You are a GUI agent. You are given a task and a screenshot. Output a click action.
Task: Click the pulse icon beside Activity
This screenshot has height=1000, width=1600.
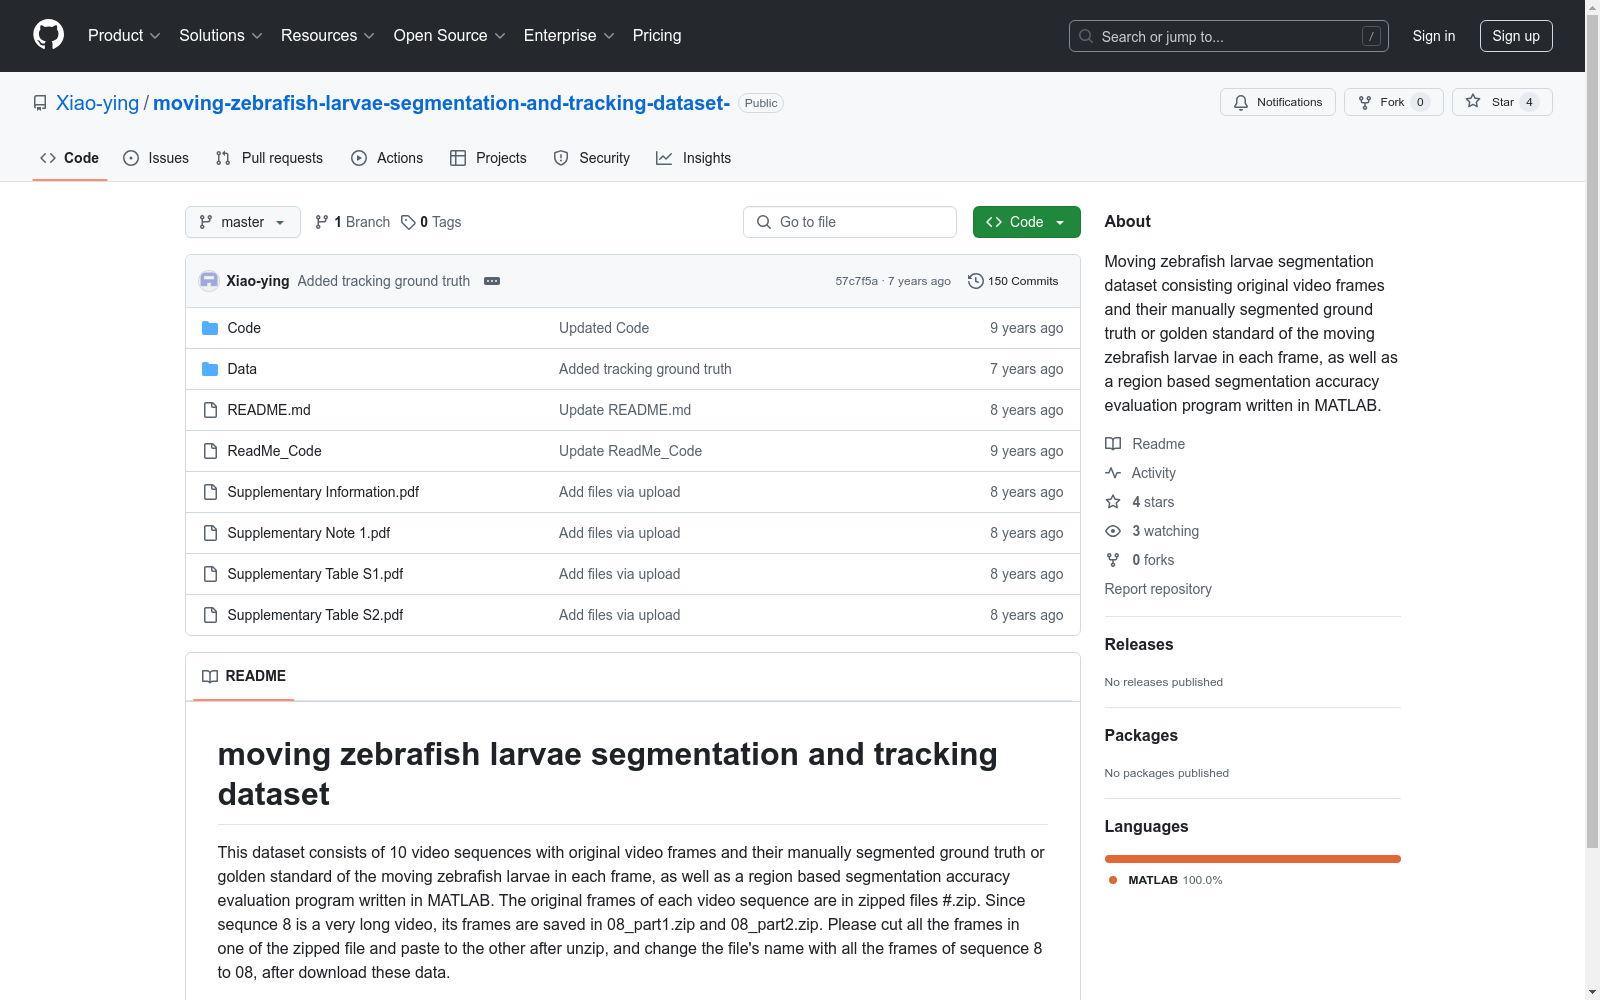coord(1113,473)
